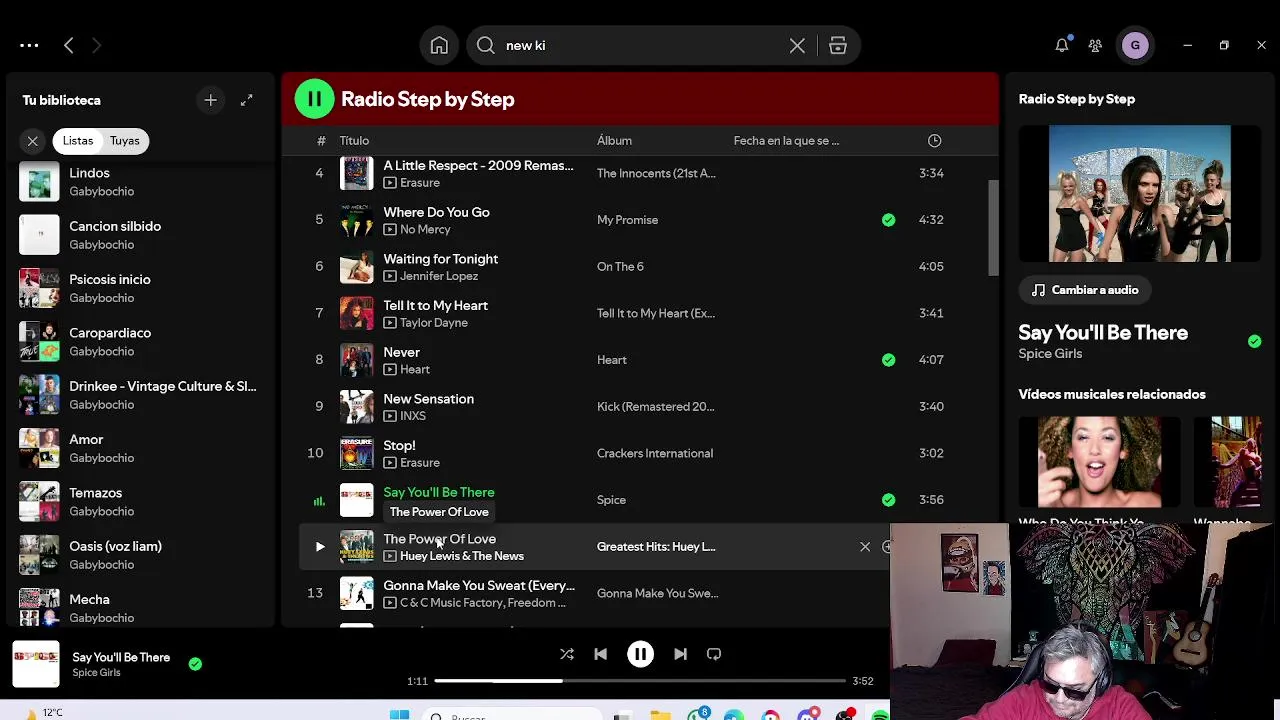The image size is (1280, 720).
Task: Open artist Taylor Dayne
Action: 434,323
